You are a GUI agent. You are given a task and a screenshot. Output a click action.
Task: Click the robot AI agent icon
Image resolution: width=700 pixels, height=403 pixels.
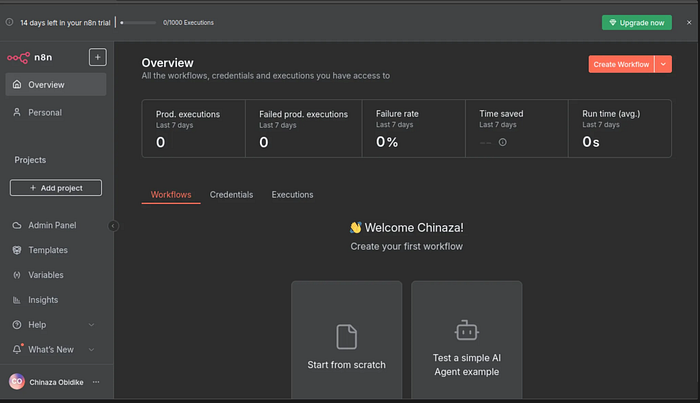467,330
